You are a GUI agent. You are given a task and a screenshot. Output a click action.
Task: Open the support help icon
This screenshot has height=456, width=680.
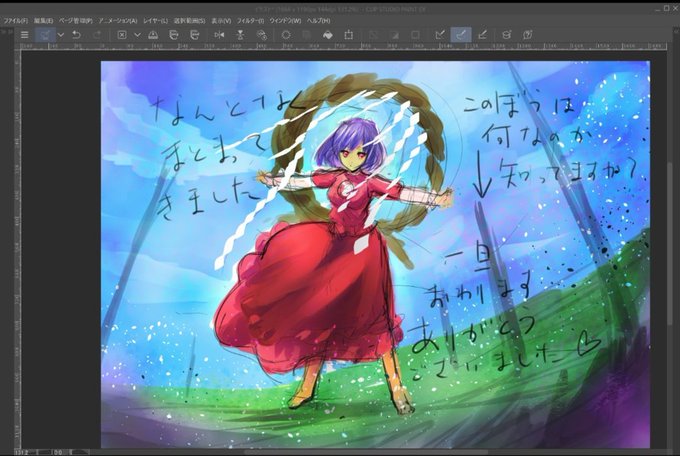527,35
